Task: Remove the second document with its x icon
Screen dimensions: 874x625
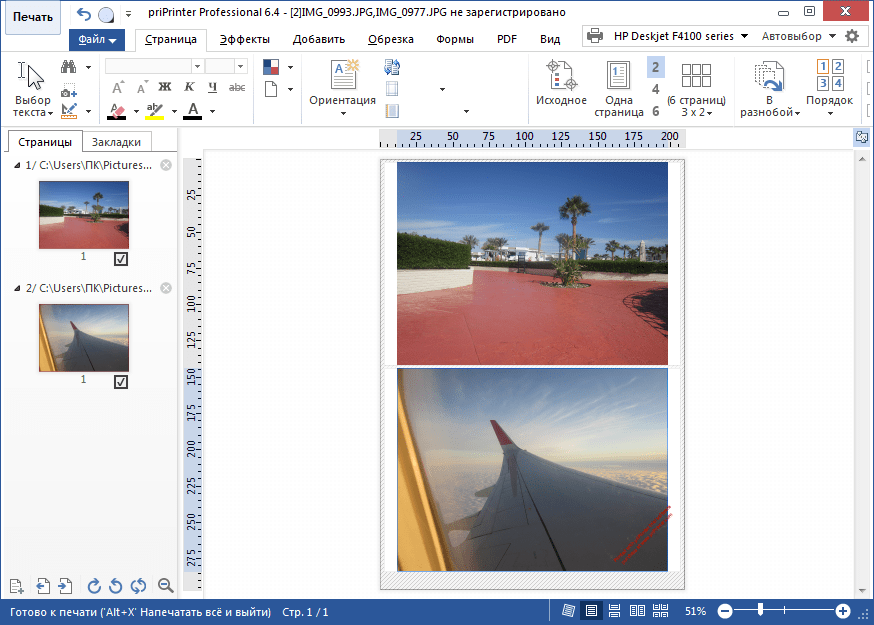Action: coord(166,288)
